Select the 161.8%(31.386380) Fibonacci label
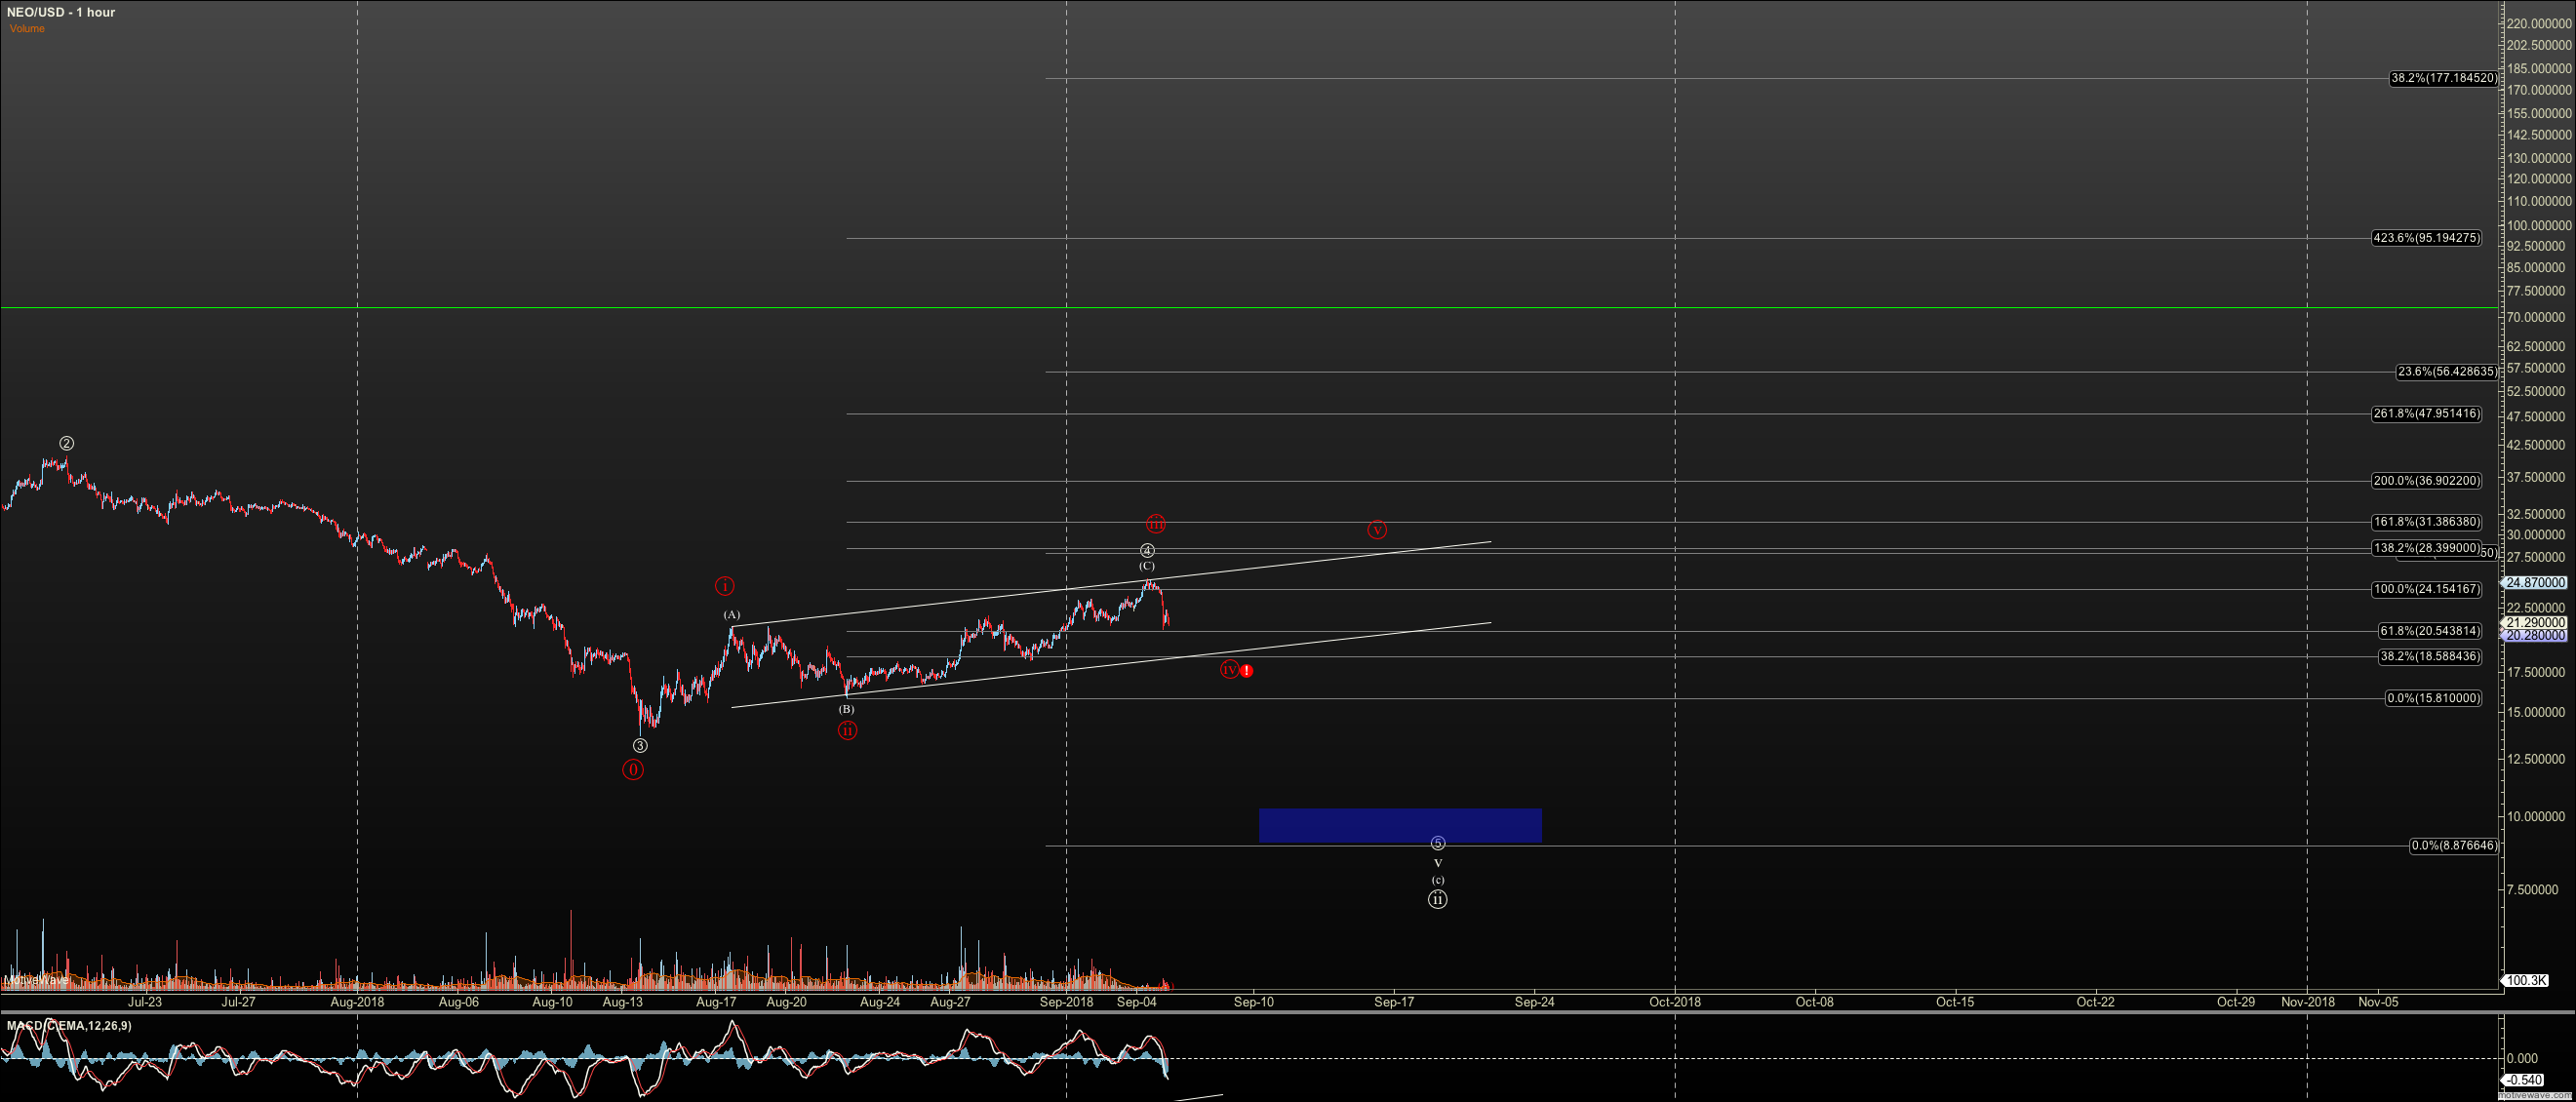 click(x=2426, y=522)
